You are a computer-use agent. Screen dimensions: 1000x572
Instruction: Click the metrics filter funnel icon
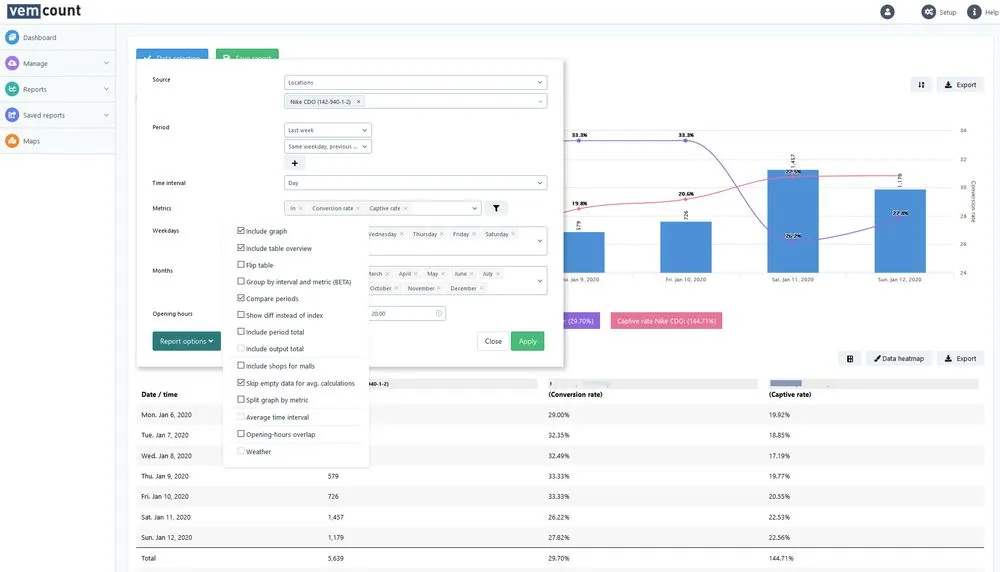tap(496, 208)
